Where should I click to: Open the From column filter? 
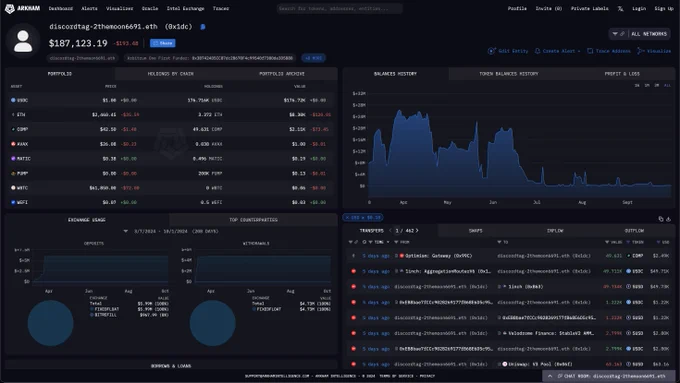[396, 242]
